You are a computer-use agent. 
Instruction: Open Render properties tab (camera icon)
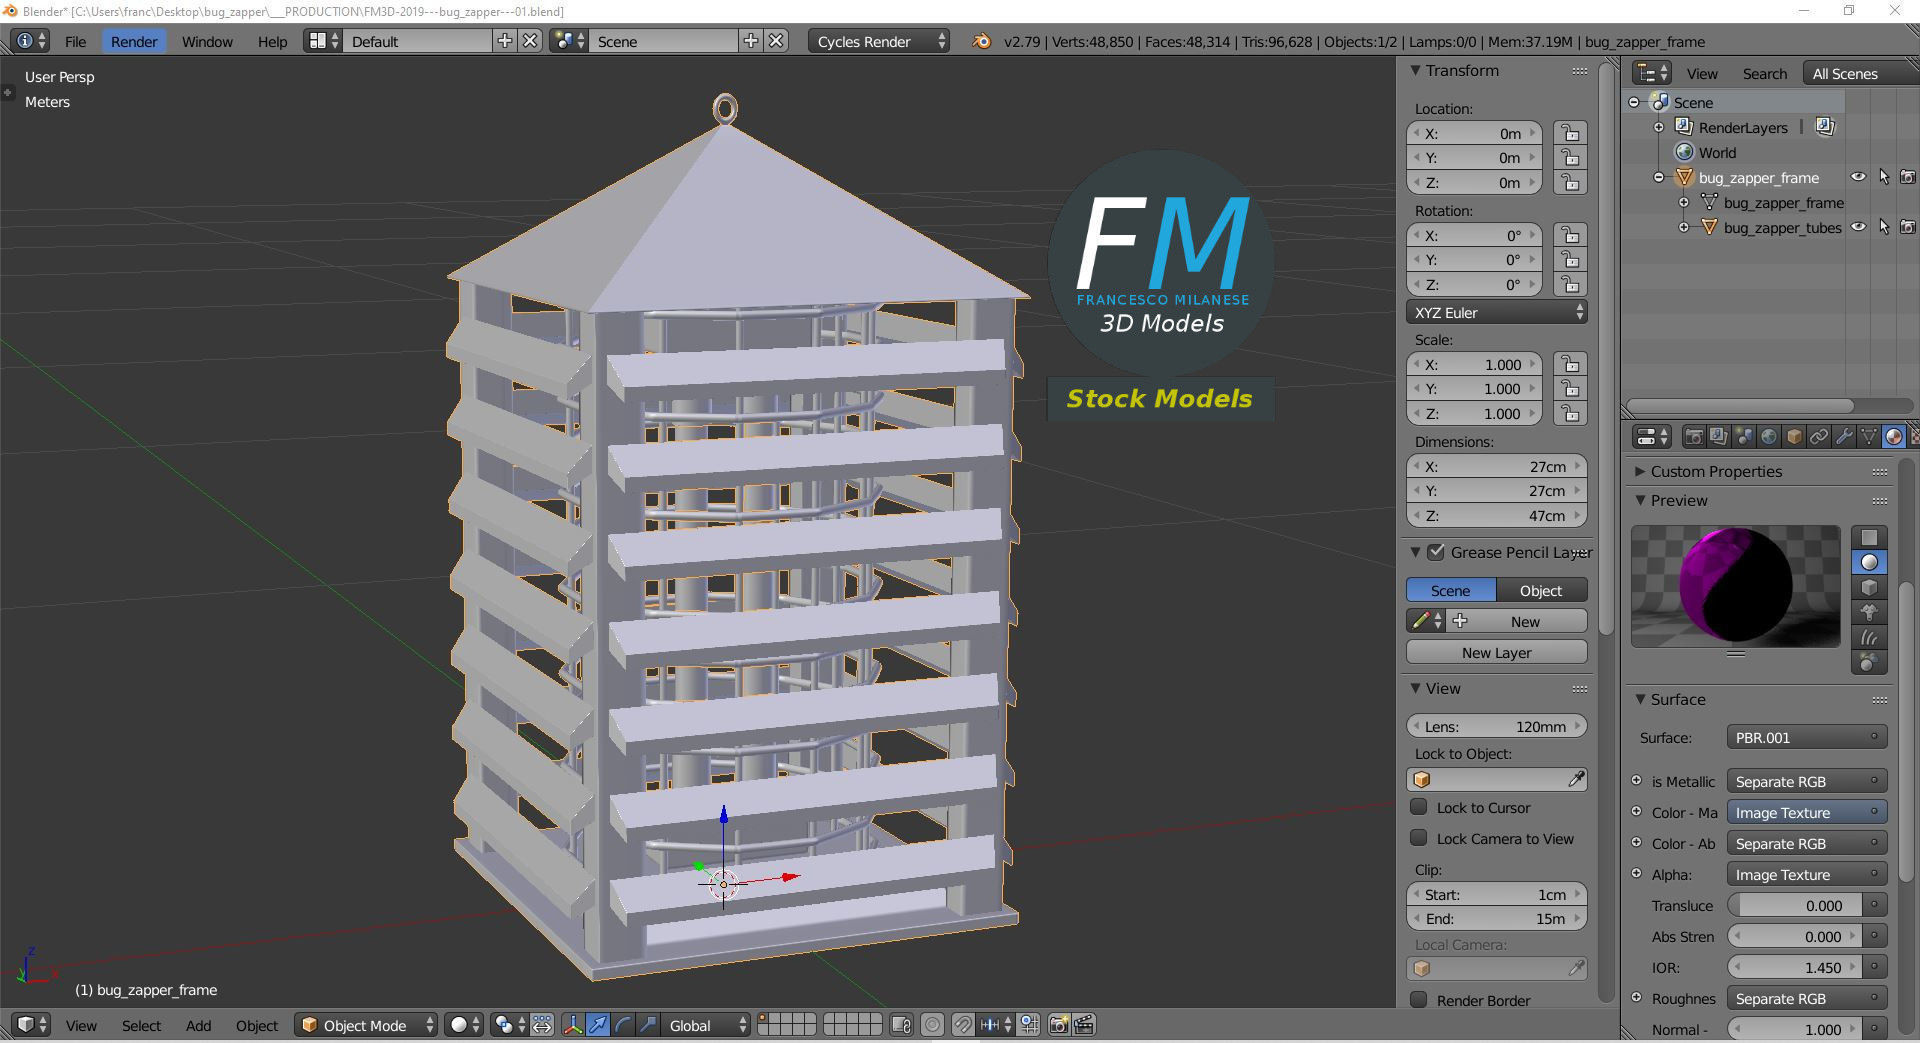tap(1694, 437)
